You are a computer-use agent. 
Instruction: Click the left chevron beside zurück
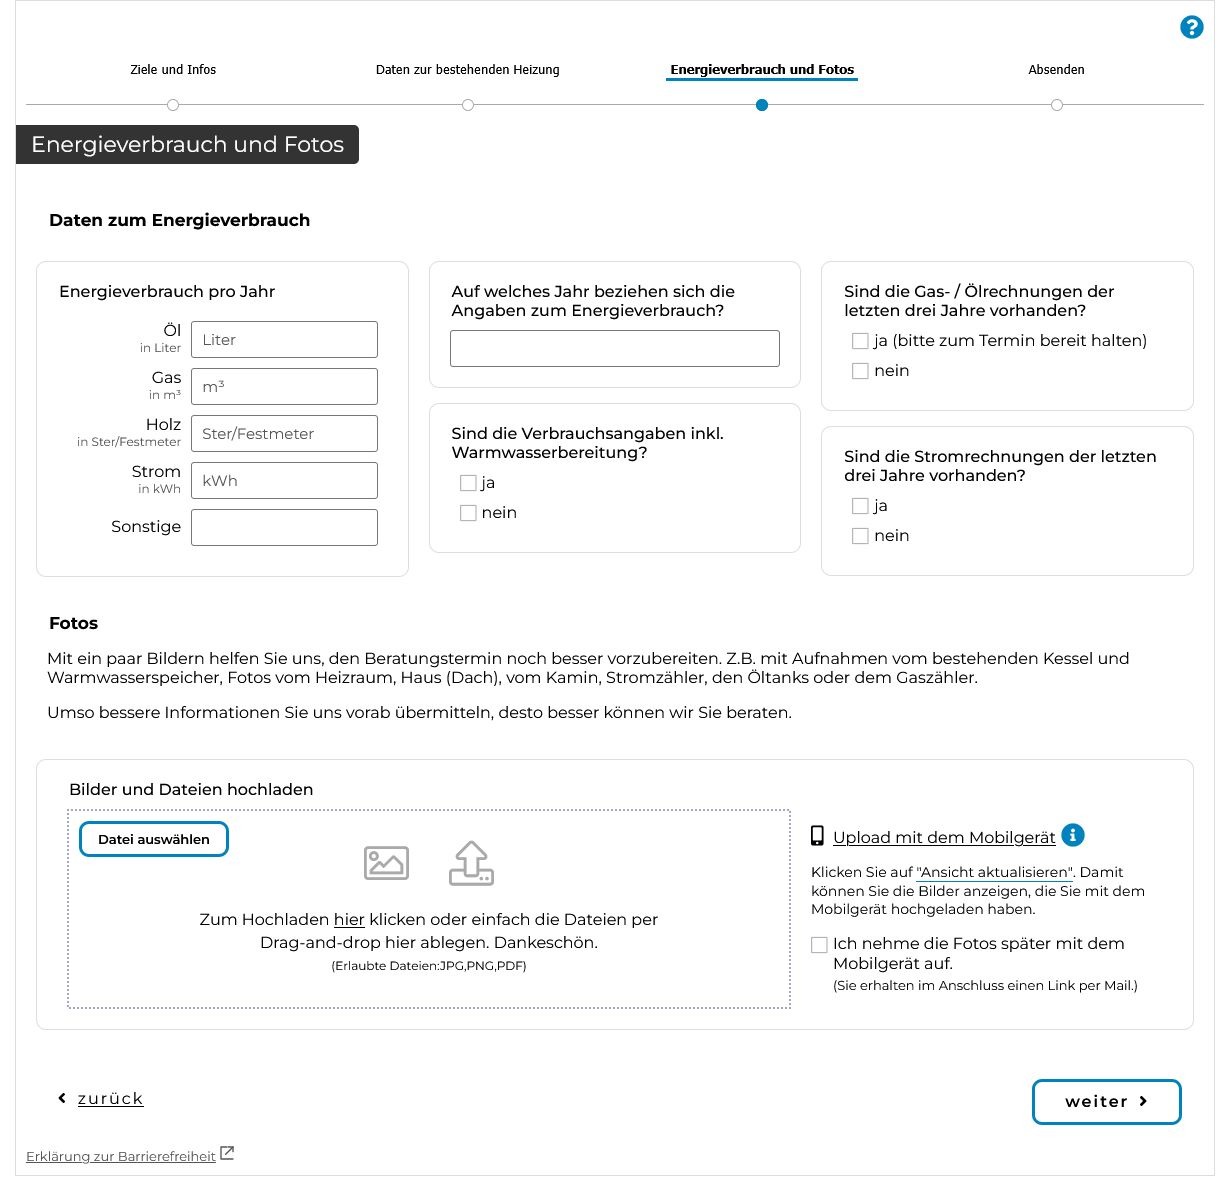point(61,1097)
